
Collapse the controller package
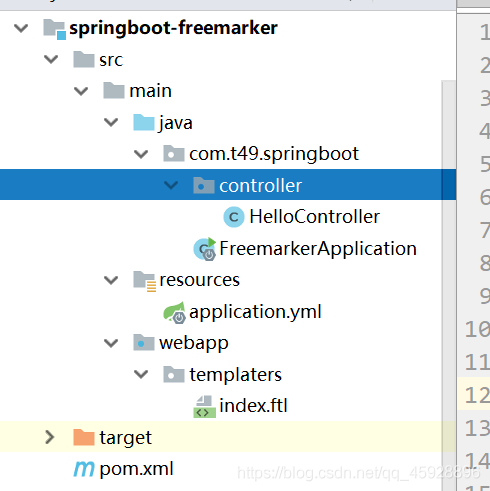click(x=171, y=185)
